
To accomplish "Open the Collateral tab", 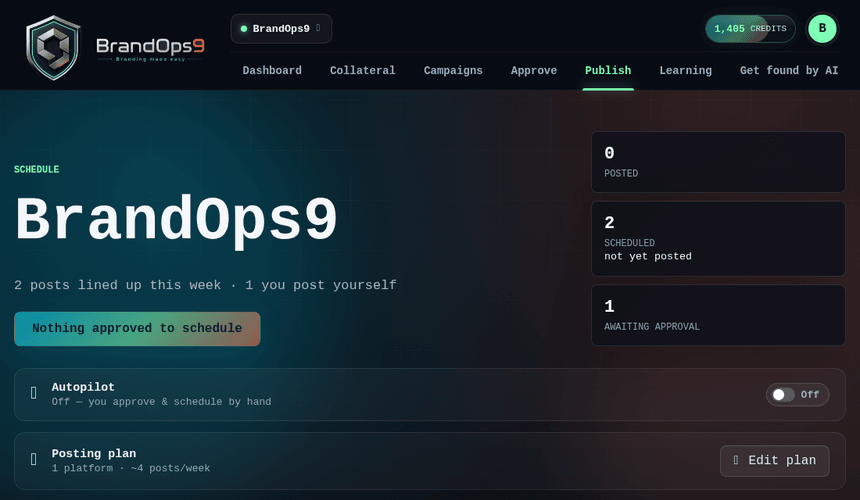I will [363, 70].
